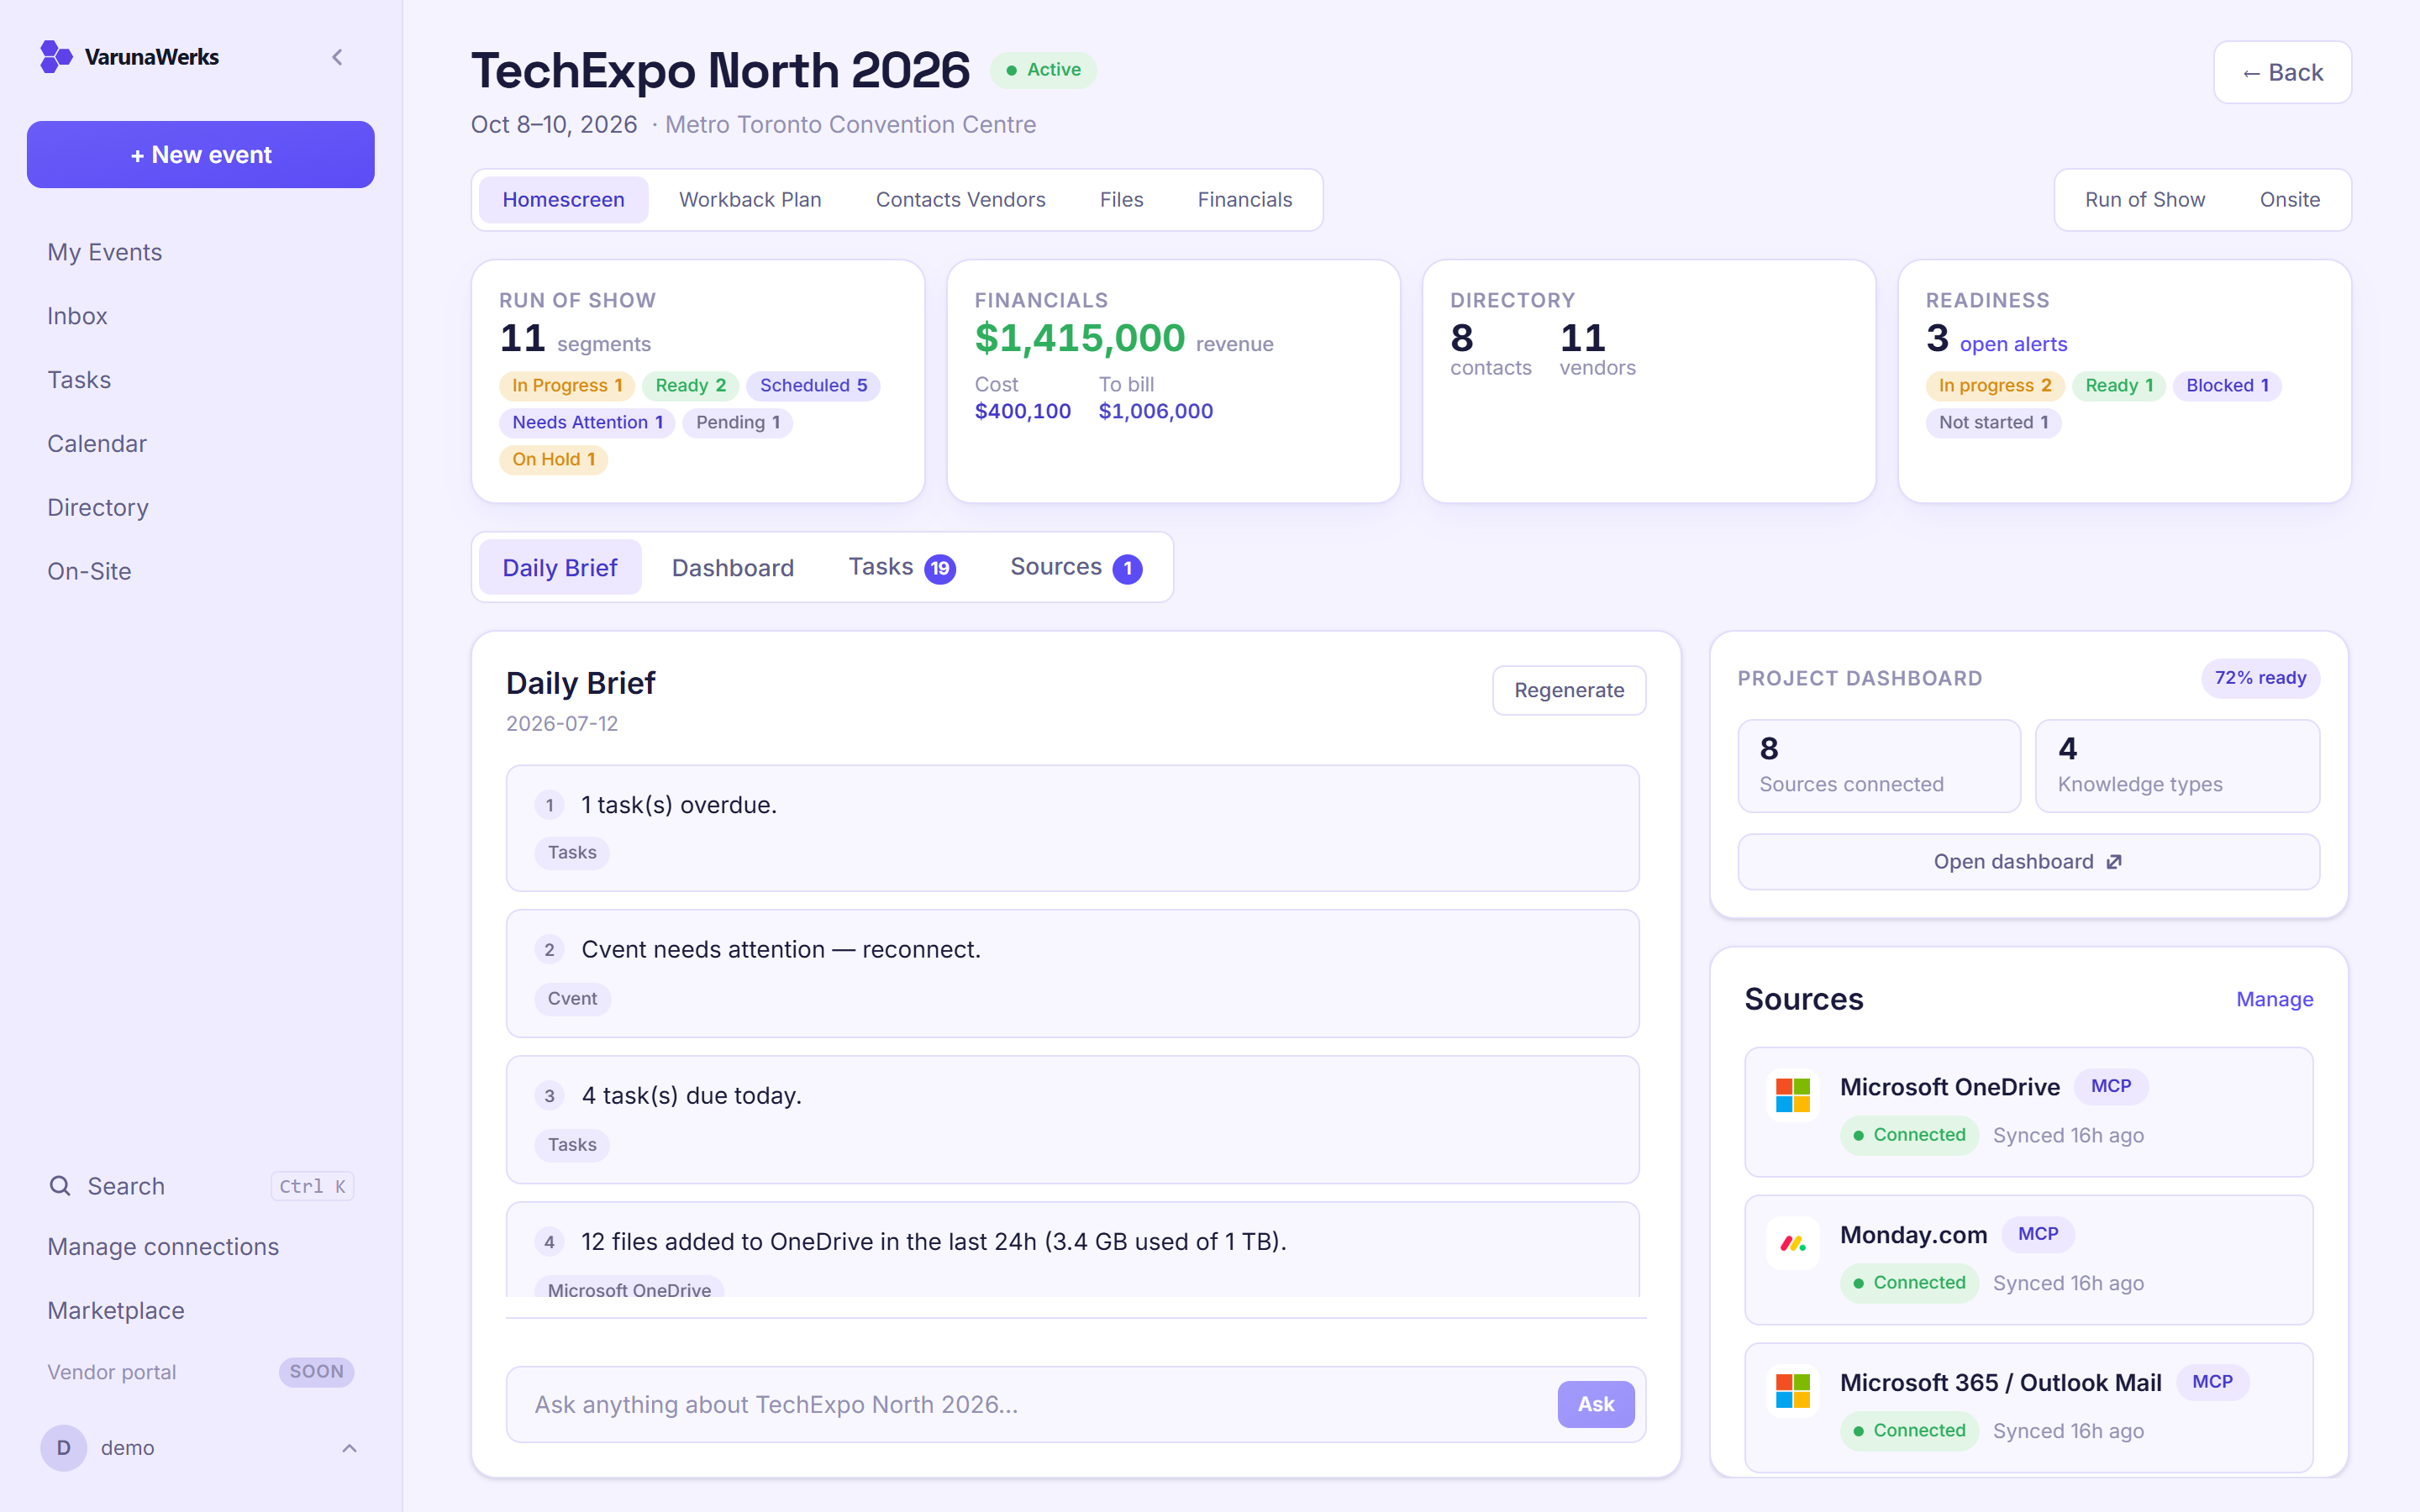Select the Daily Brief tab
Screen dimensions: 2420x1512
560,567
